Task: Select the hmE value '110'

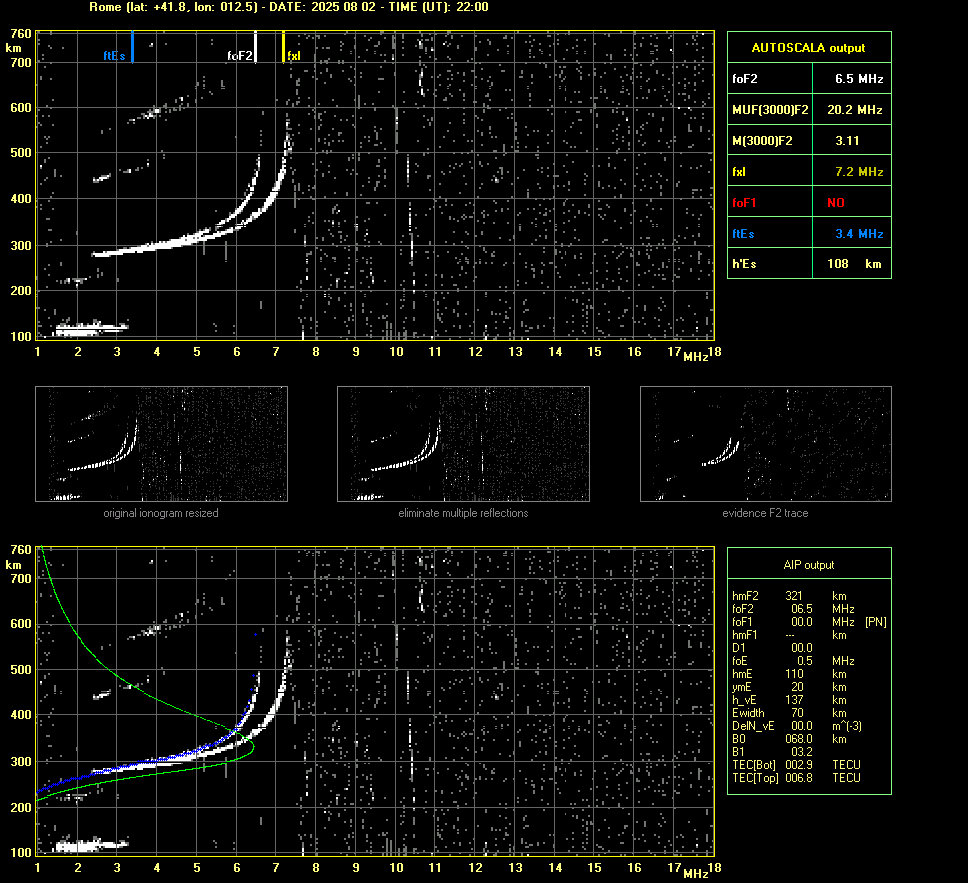Action: [794, 674]
